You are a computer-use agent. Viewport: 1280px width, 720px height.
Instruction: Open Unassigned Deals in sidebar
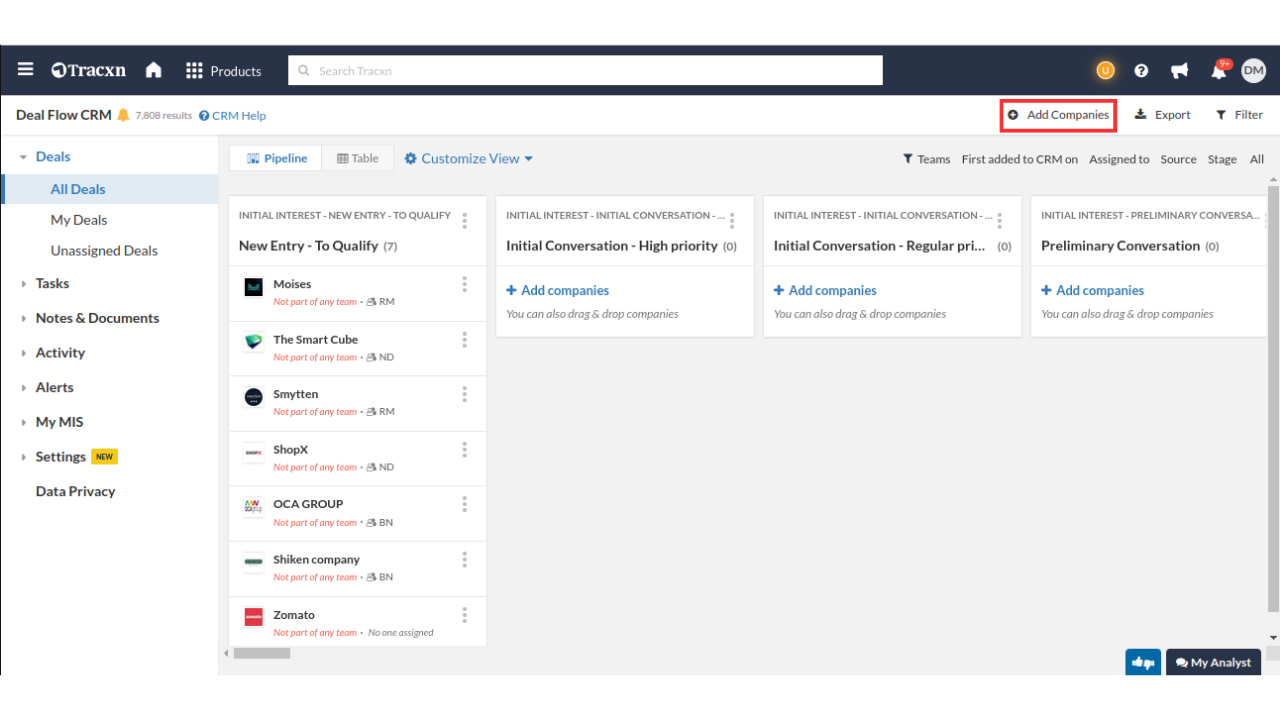[x=104, y=251]
